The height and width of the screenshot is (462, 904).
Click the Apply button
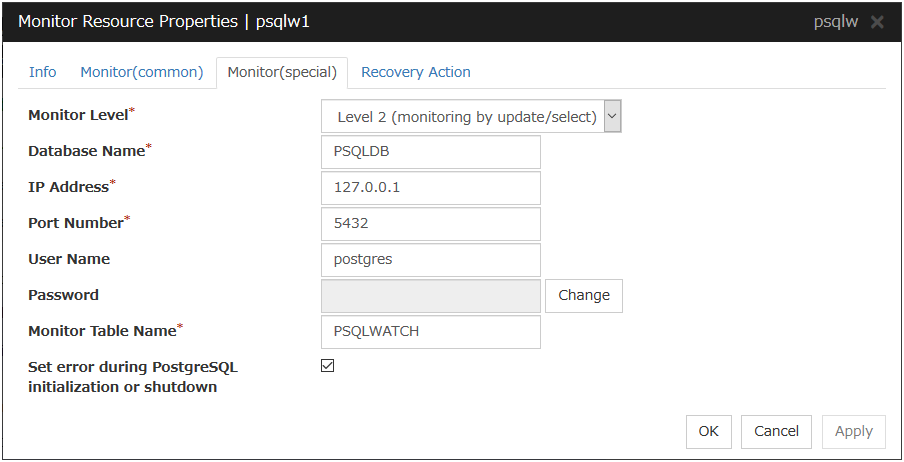click(853, 431)
